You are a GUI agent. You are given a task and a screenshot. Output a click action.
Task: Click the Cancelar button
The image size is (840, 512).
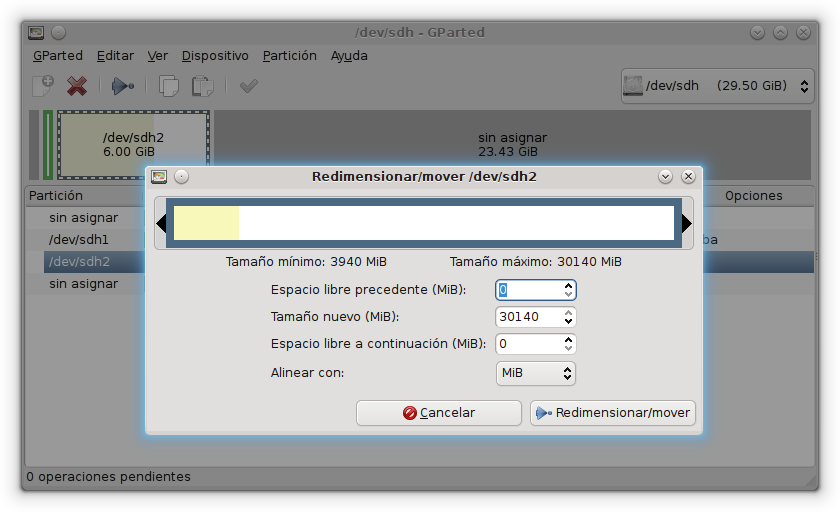[x=439, y=413]
